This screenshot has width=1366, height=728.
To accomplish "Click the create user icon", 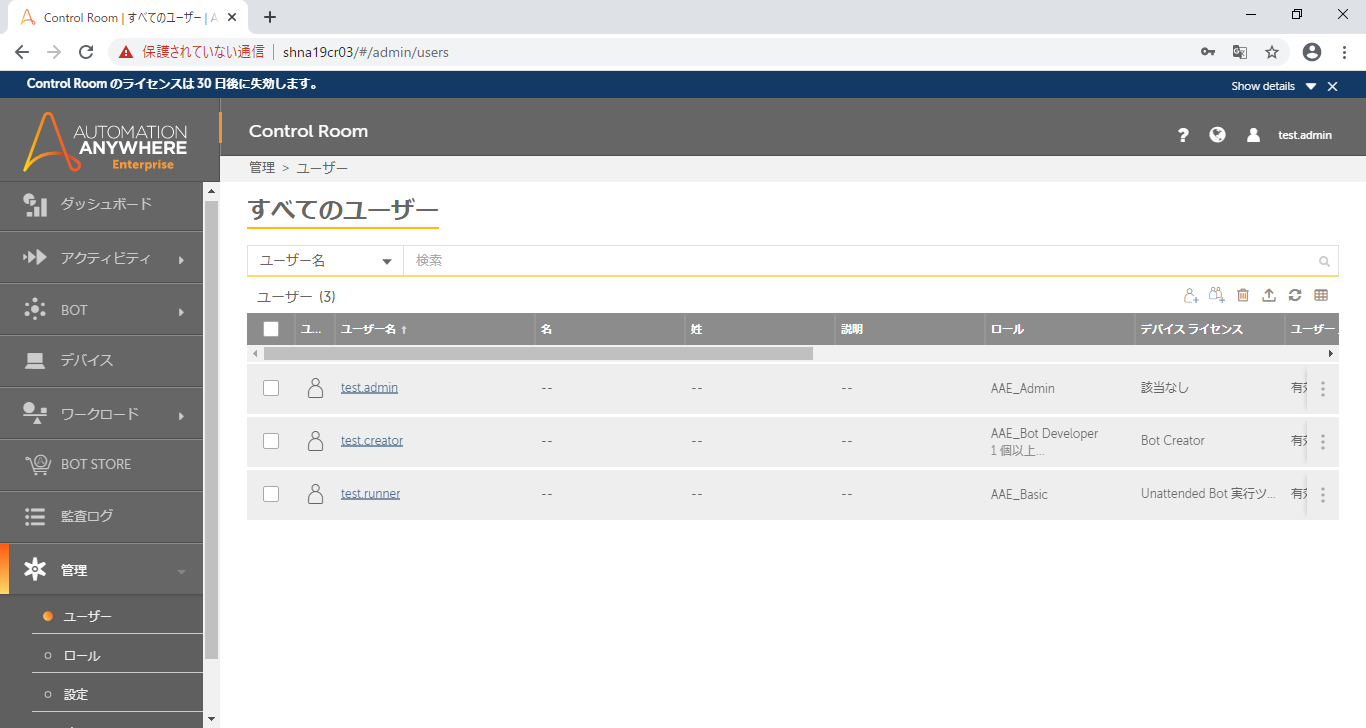I will coord(1190,295).
